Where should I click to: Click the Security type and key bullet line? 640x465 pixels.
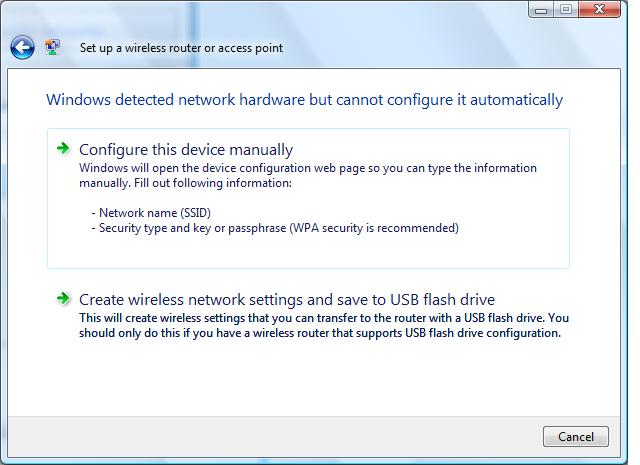coord(275,228)
